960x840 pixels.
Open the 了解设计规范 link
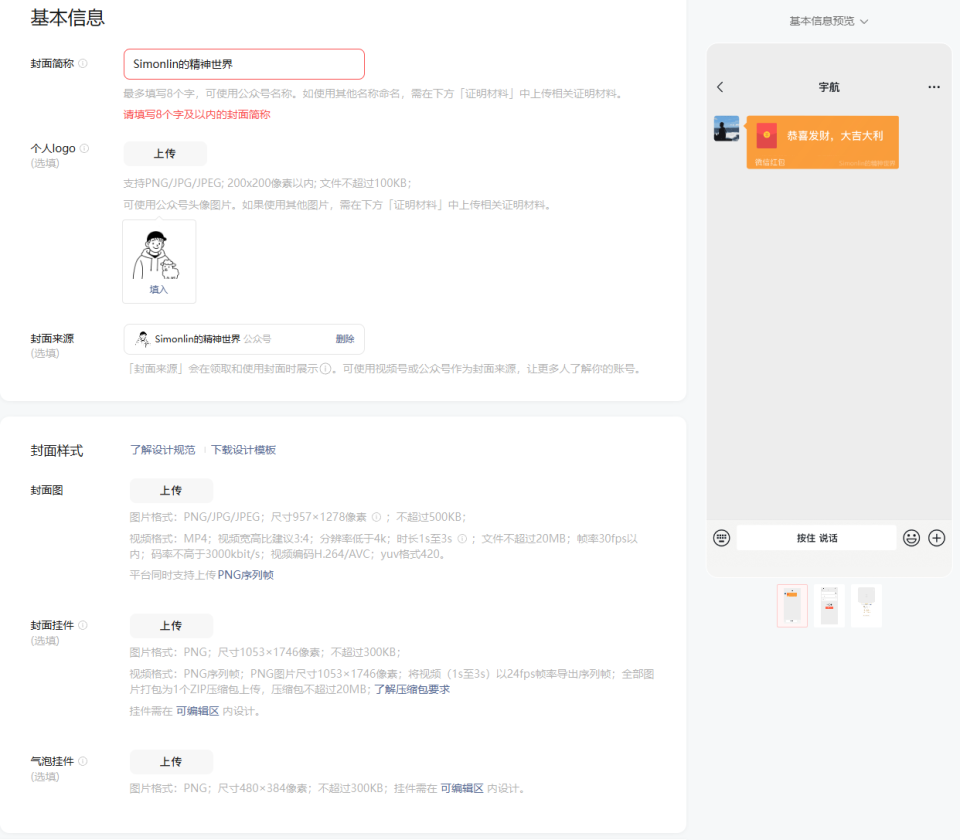(x=162, y=450)
